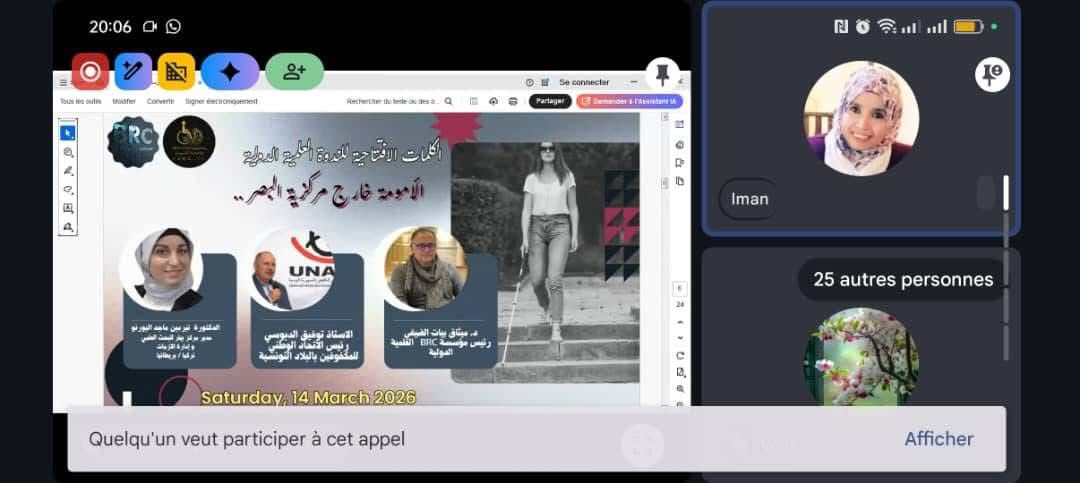Unpin the shared screen with pin icon
The width and height of the screenshot is (1080, 483).
[661, 73]
